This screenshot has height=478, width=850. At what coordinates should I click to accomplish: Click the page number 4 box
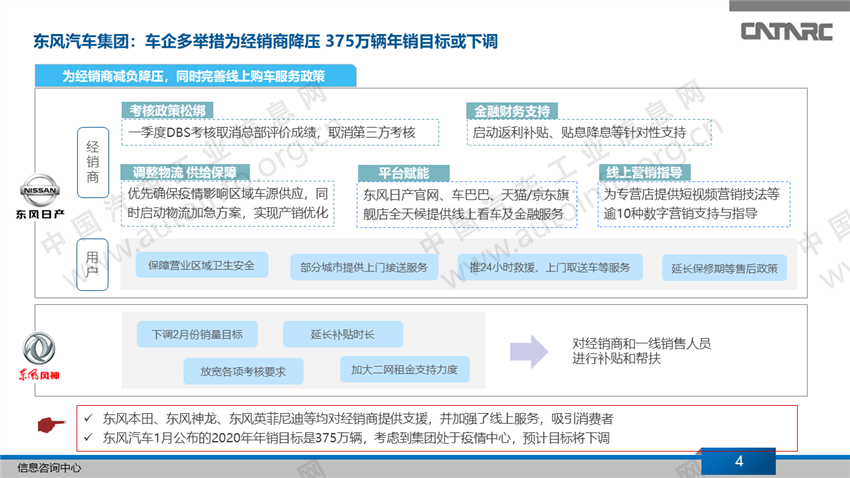coord(738,461)
